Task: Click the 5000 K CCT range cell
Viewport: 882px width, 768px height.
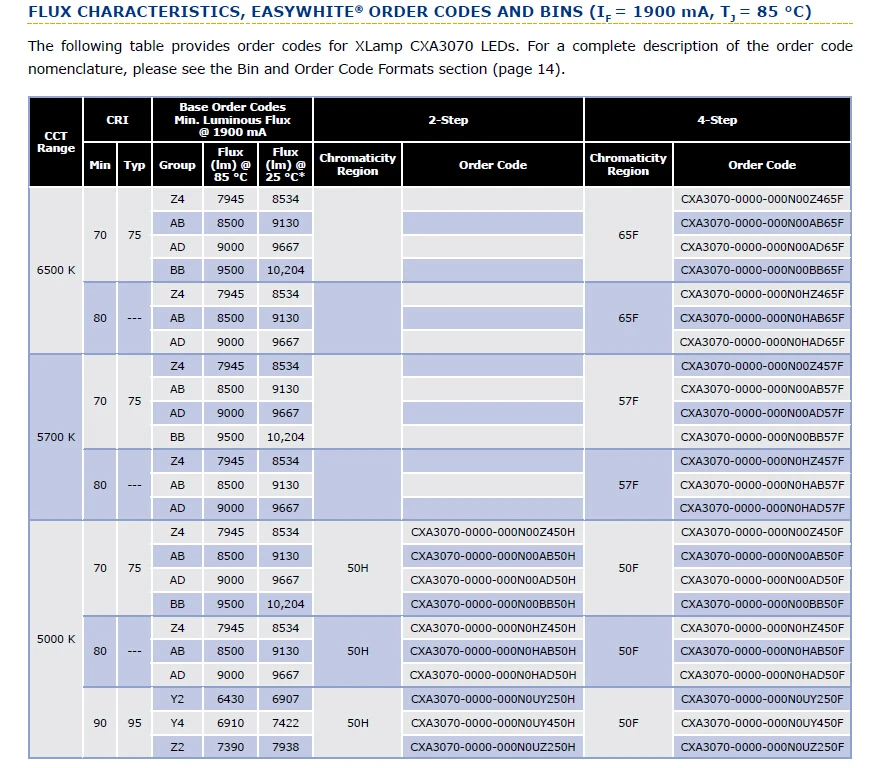Action: (x=56, y=639)
